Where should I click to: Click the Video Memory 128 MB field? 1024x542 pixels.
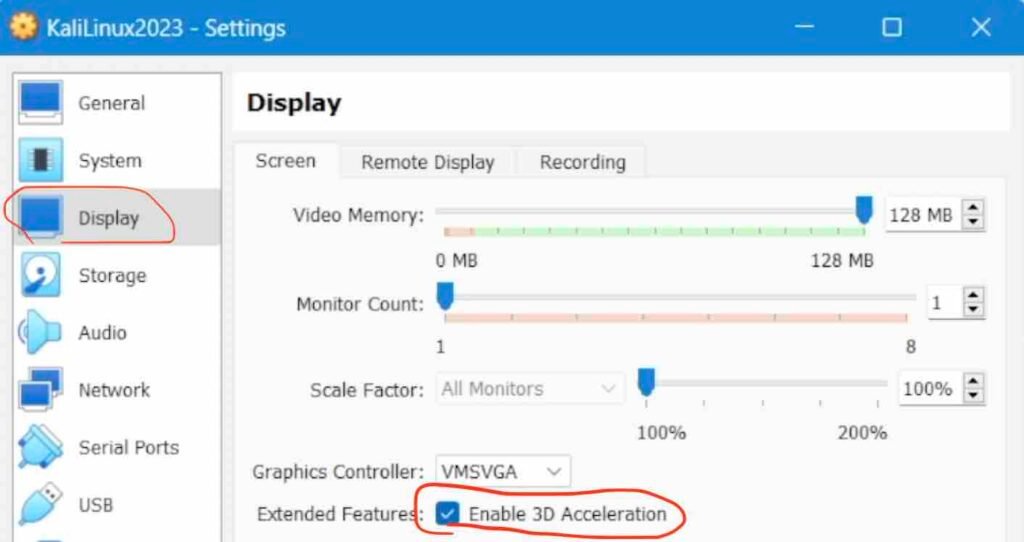click(920, 214)
